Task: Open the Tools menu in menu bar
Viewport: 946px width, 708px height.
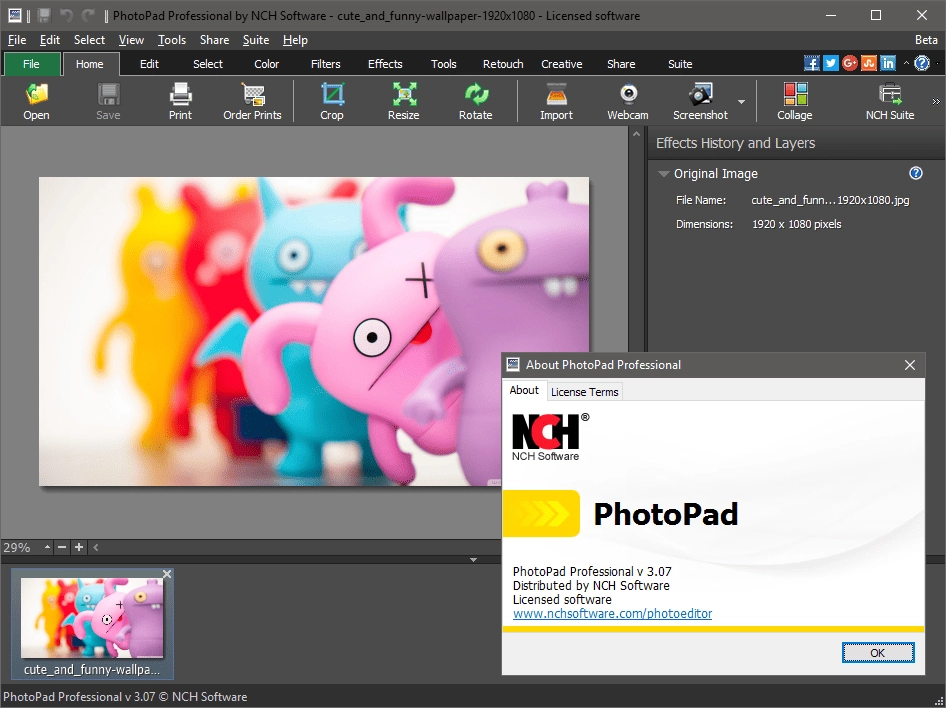Action: pyautogui.click(x=172, y=40)
